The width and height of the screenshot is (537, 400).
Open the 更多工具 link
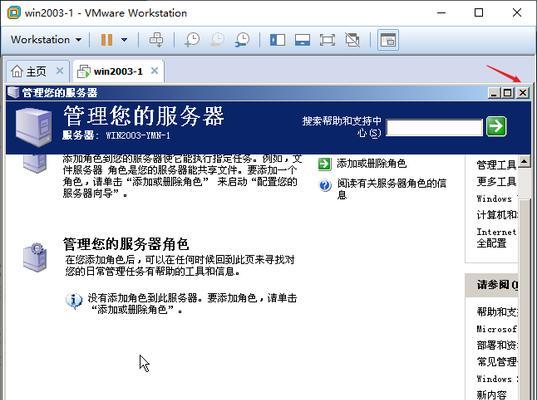496,182
